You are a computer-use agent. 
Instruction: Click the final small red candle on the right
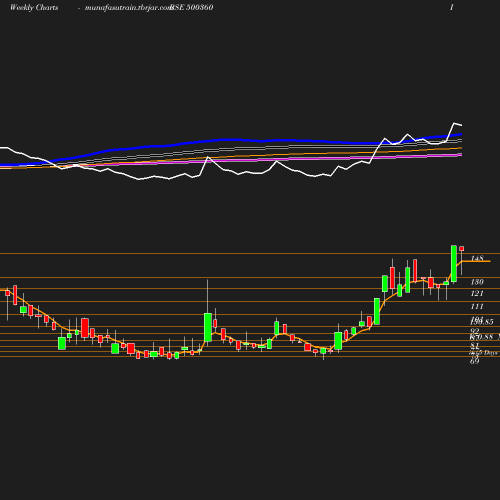pos(462,249)
